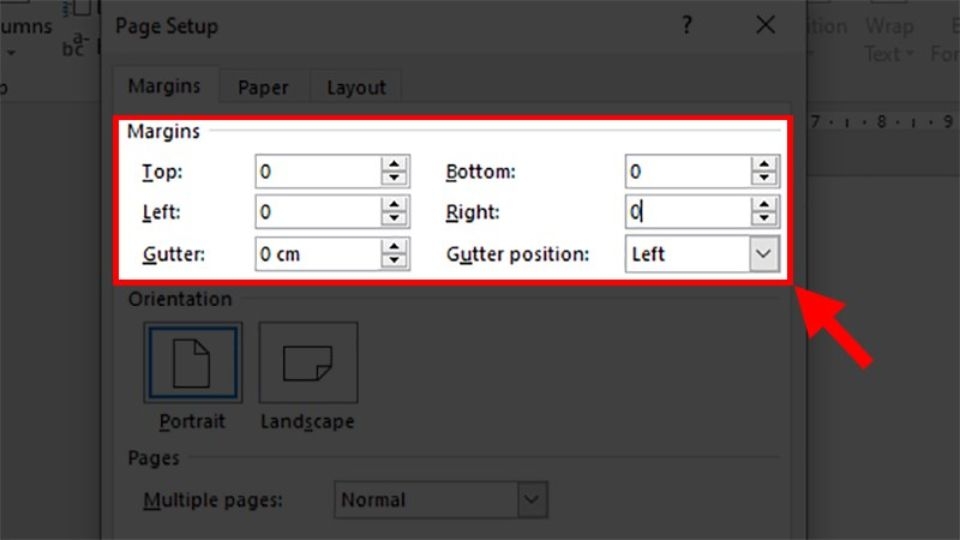The height and width of the screenshot is (540, 960).
Task: Expand the Multiple pages dropdown
Action: pyautogui.click(x=533, y=499)
